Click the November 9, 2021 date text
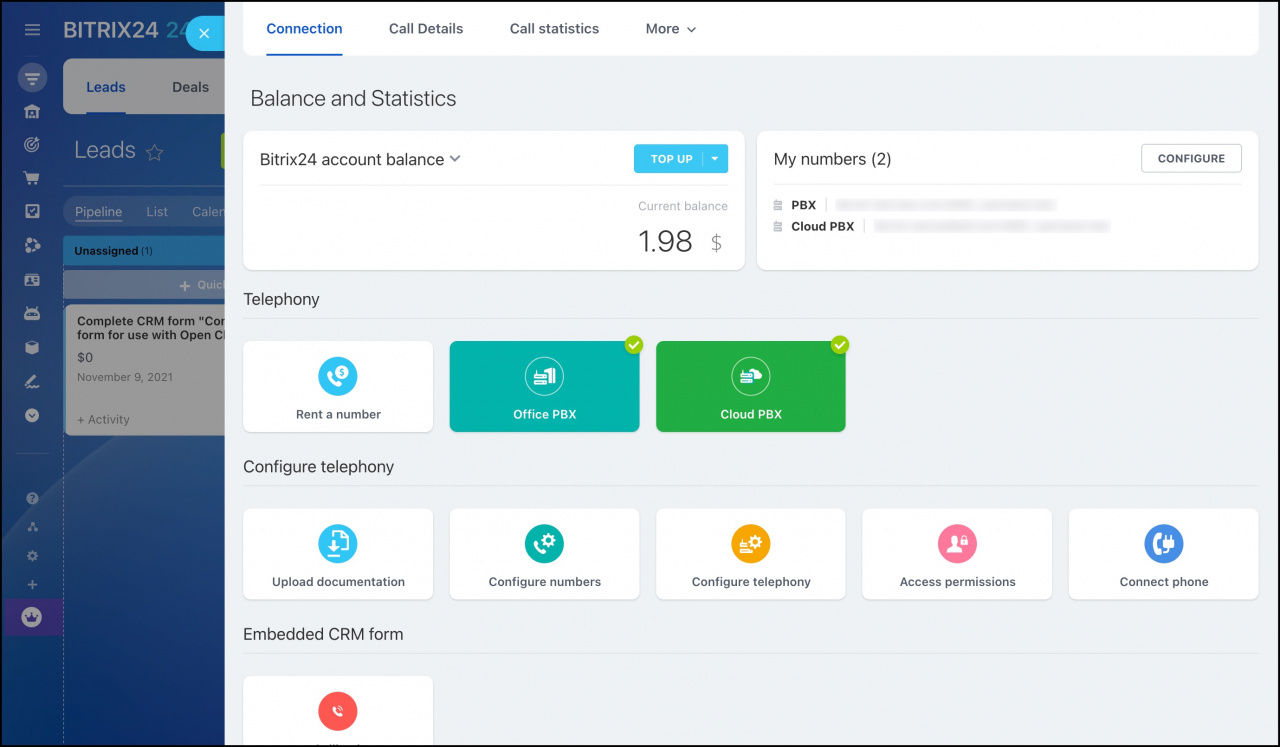The image size is (1280, 747). [x=124, y=377]
